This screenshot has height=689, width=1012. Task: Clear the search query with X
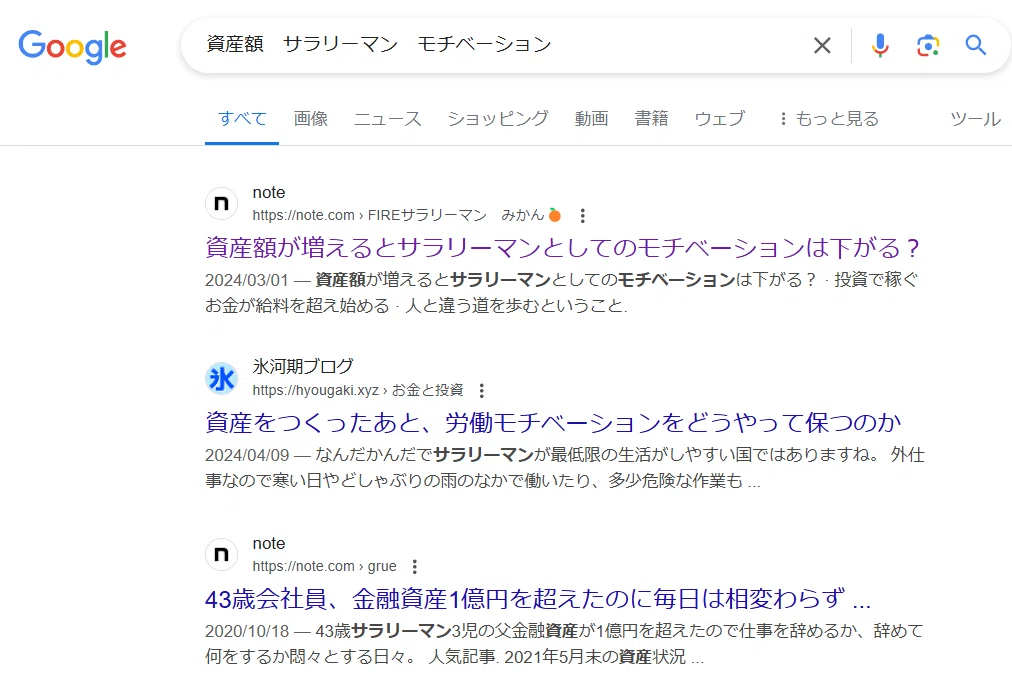822,45
